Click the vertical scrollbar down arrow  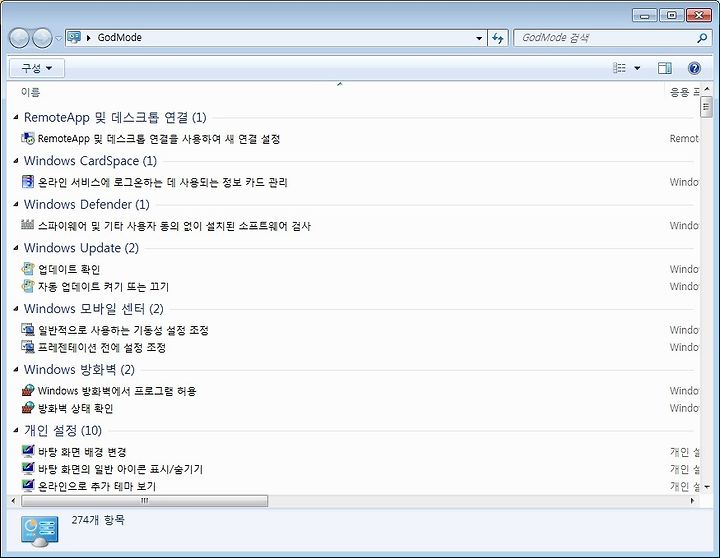(707, 486)
